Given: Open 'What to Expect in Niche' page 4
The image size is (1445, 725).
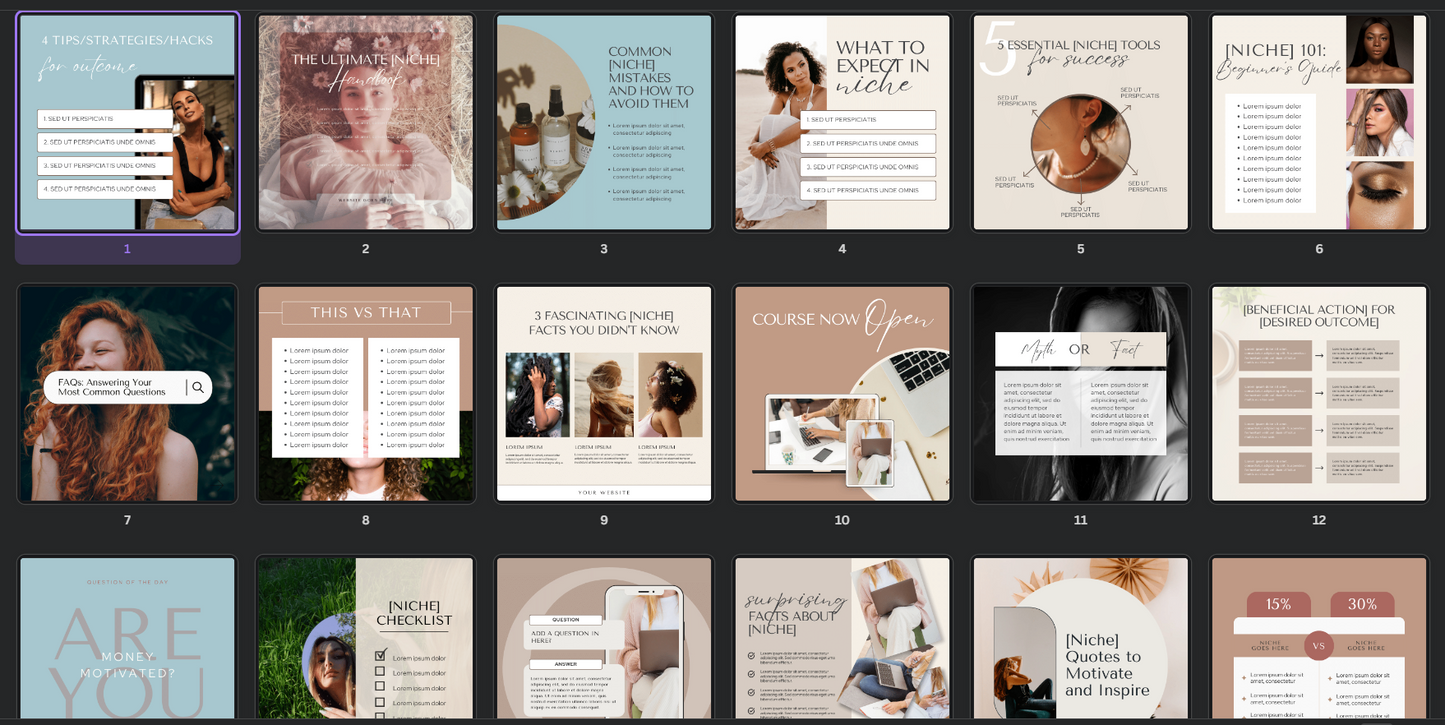Looking at the screenshot, I should [x=842, y=123].
